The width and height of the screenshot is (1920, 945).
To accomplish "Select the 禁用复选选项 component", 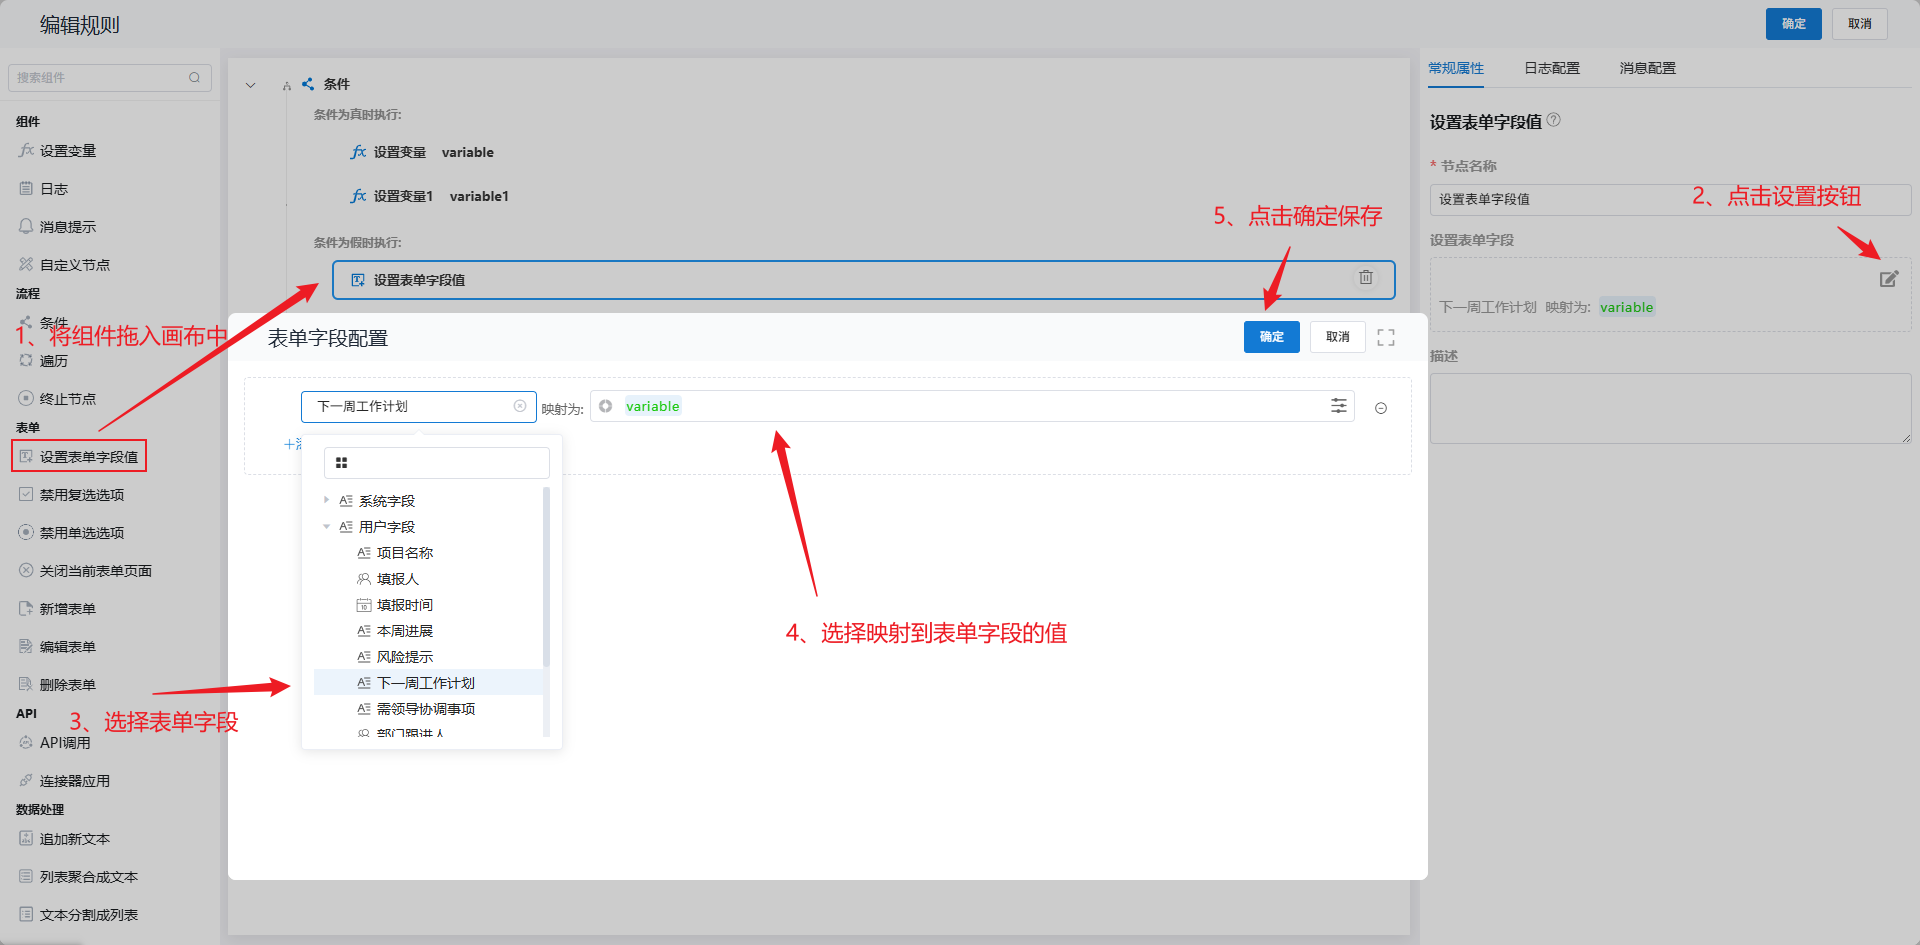I will (81, 495).
